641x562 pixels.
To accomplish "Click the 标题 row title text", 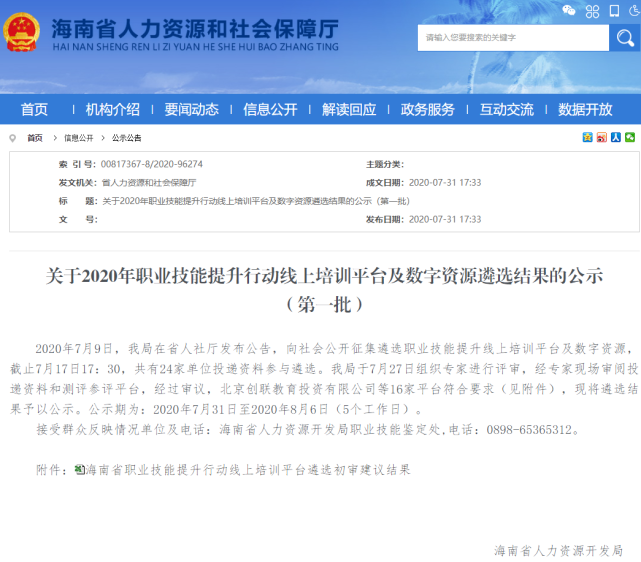I will pyautogui.click(x=256, y=201).
